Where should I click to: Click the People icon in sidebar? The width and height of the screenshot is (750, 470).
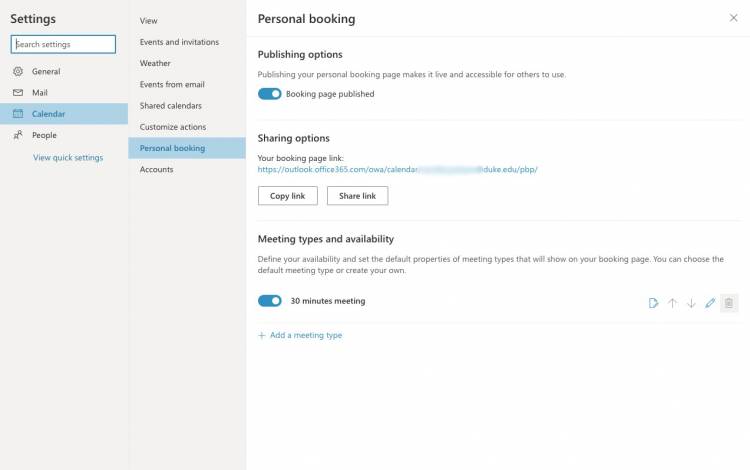[18, 135]
